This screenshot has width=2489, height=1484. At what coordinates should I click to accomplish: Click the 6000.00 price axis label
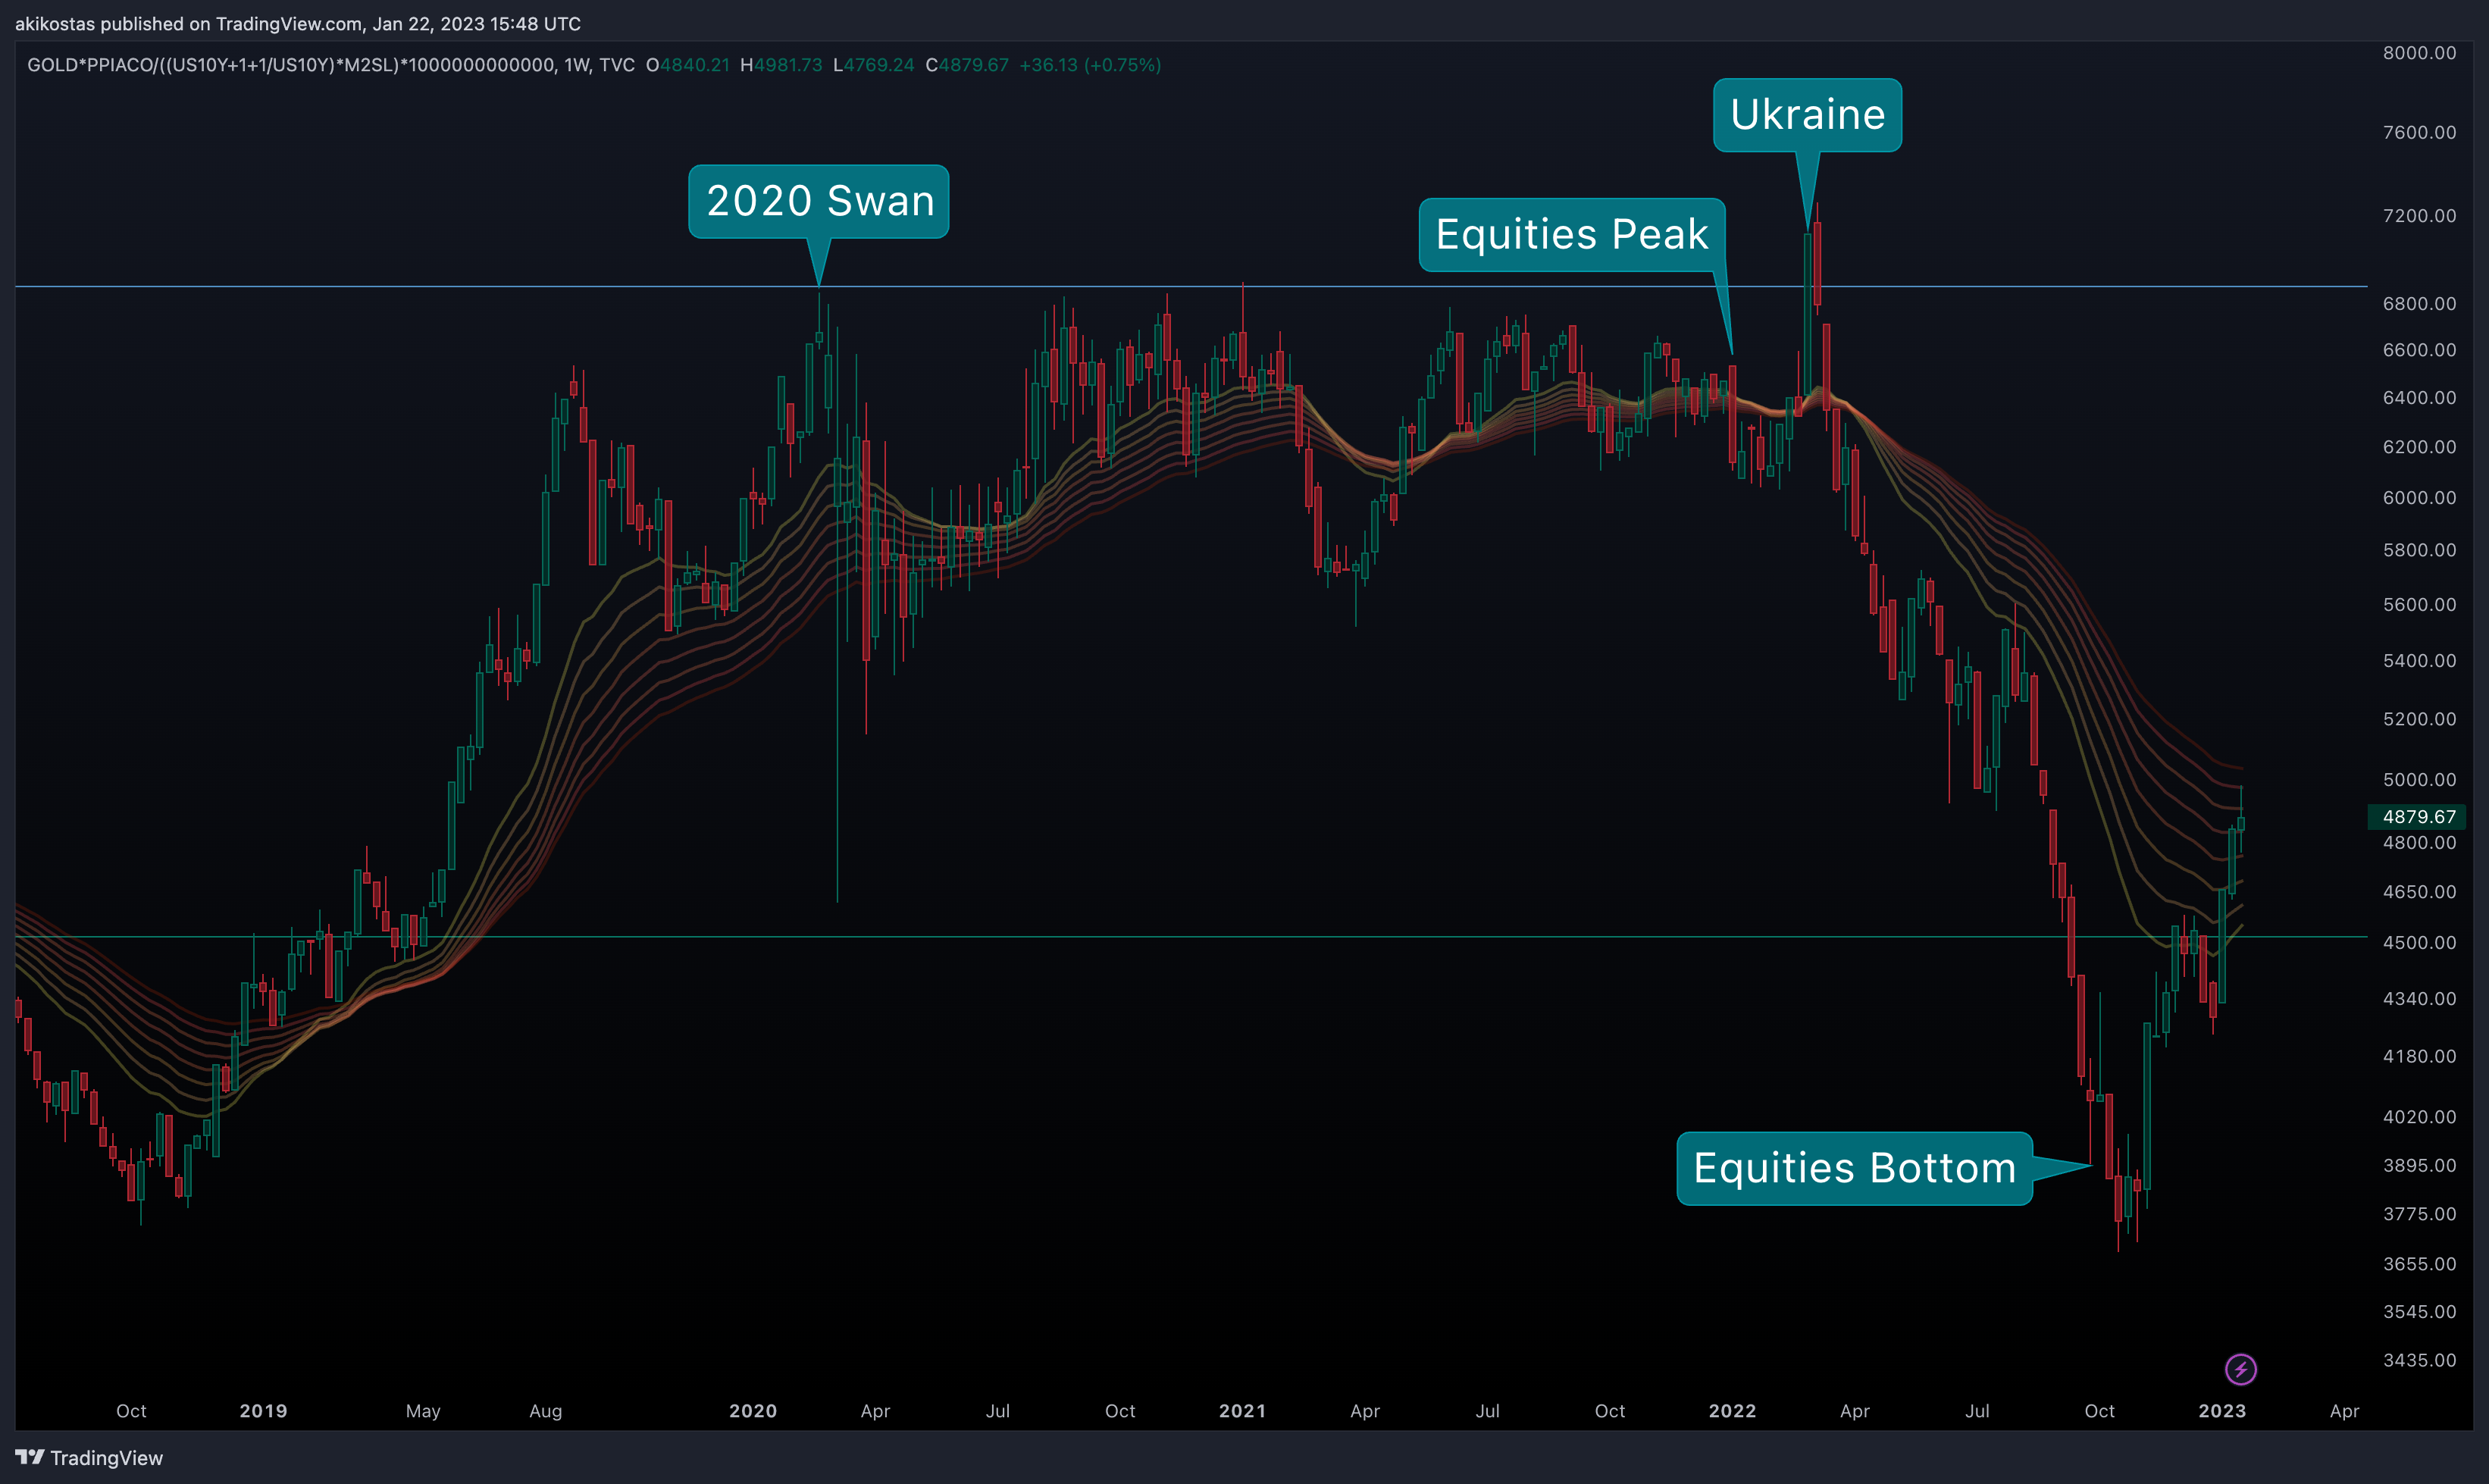click(2419, 498)
